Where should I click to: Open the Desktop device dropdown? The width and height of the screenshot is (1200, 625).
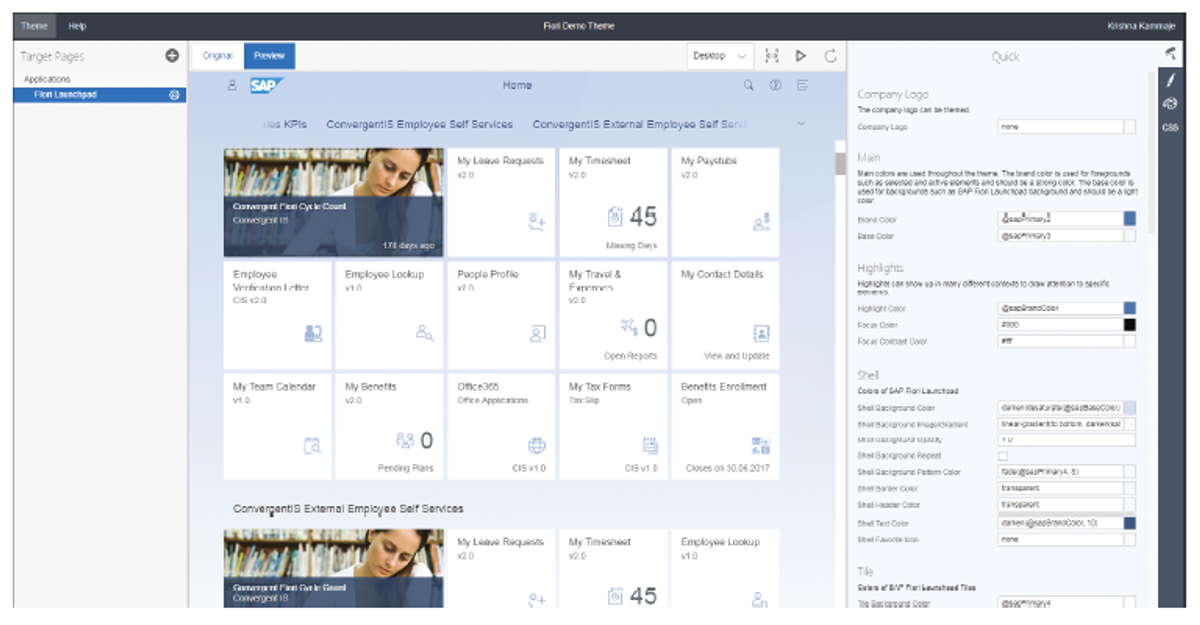point(718,56)
